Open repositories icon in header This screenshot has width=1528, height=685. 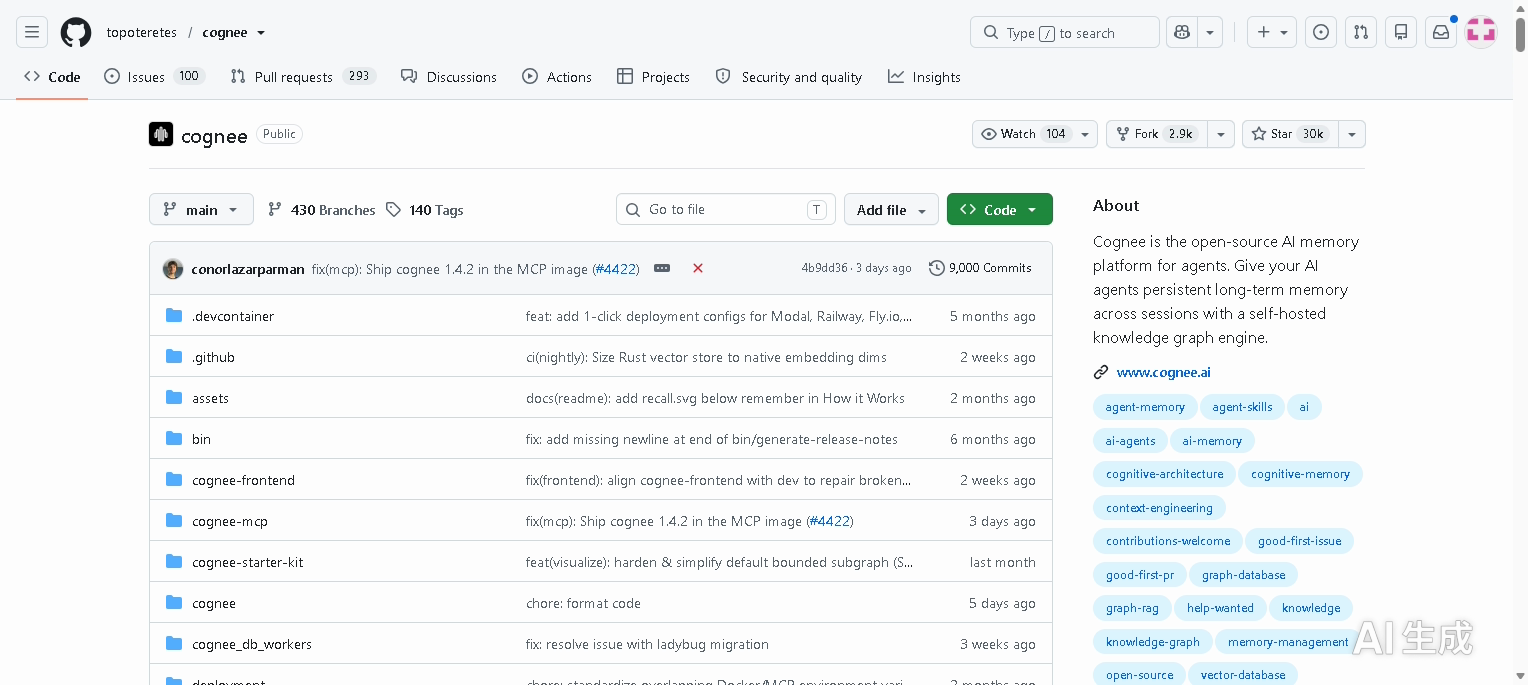[x=1401, y=32]
